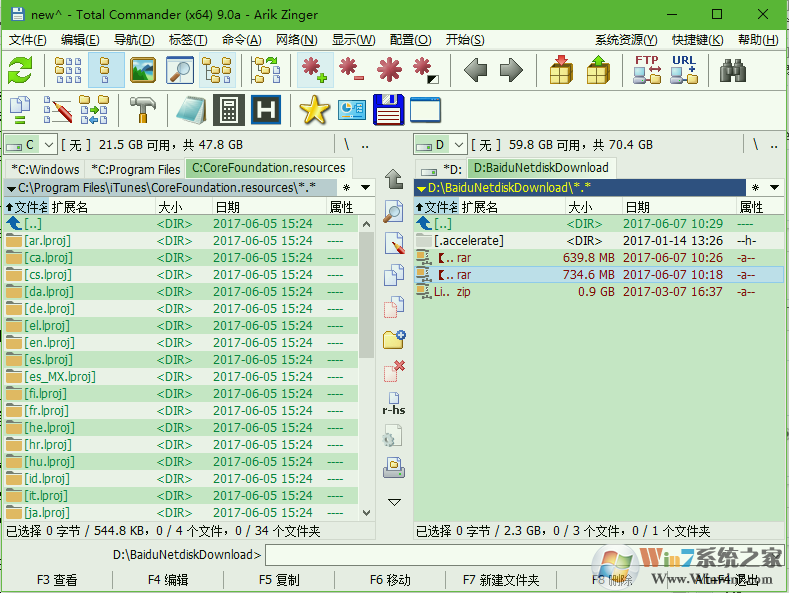Open FTP connection from the toolbar
This screenshot has width=789, height=593.
point(647,70)
